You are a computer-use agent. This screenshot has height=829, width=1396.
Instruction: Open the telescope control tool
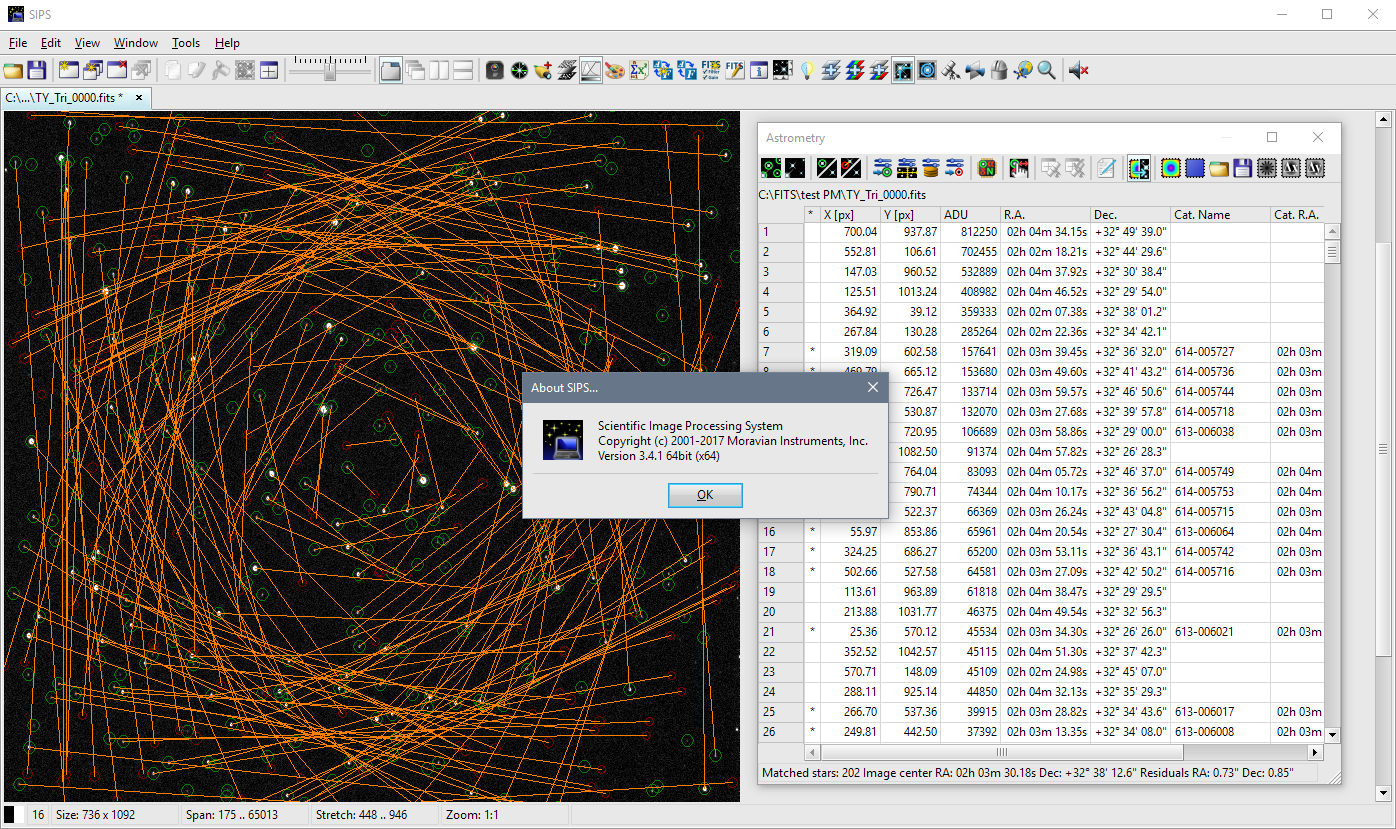tap(951, 71)
